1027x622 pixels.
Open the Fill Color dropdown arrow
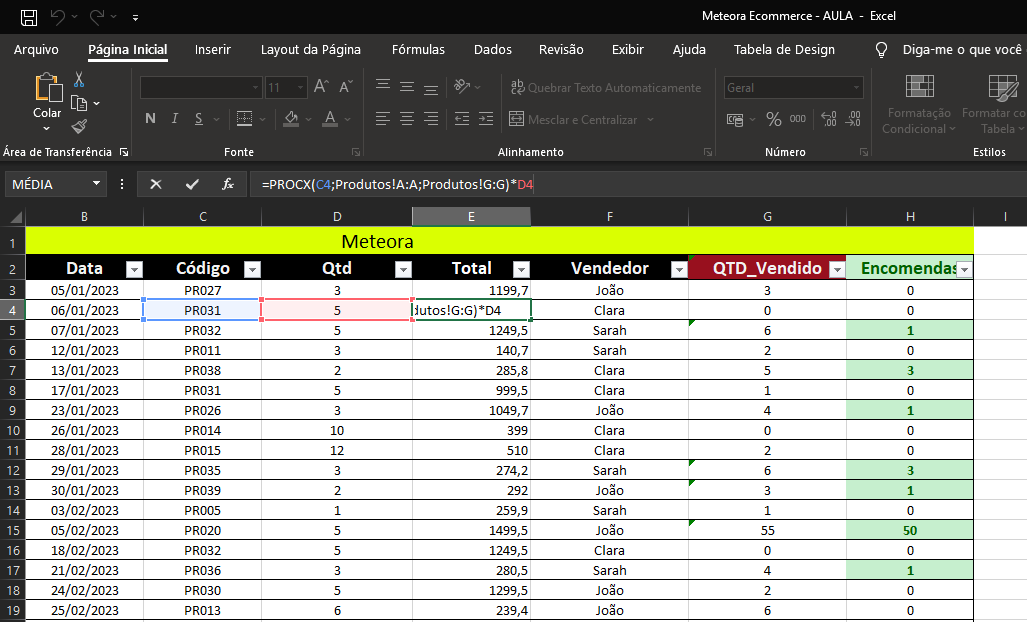308,119
